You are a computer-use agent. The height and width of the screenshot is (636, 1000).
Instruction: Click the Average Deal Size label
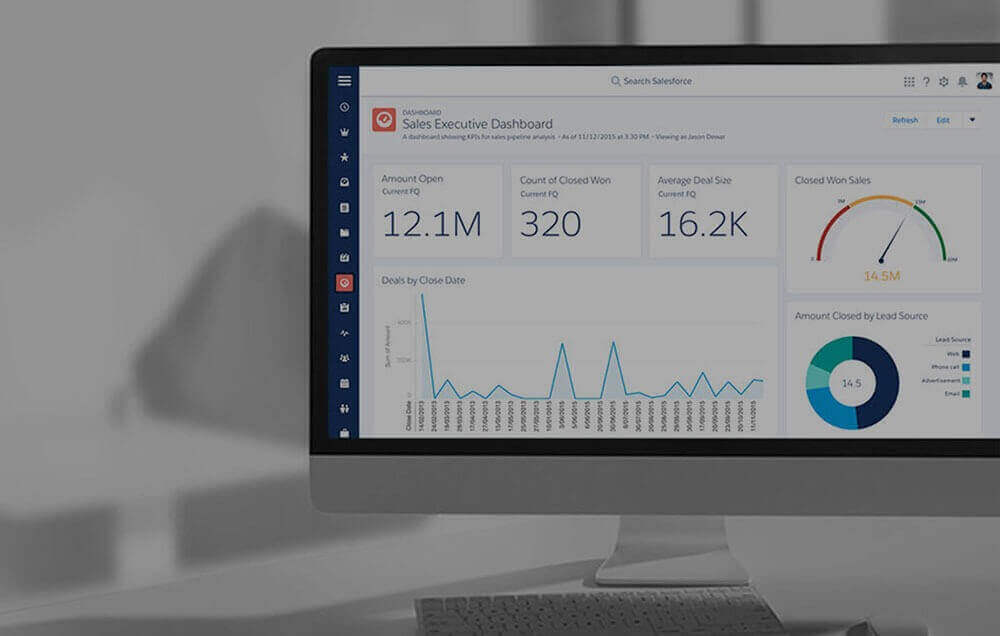click(695, 180)
